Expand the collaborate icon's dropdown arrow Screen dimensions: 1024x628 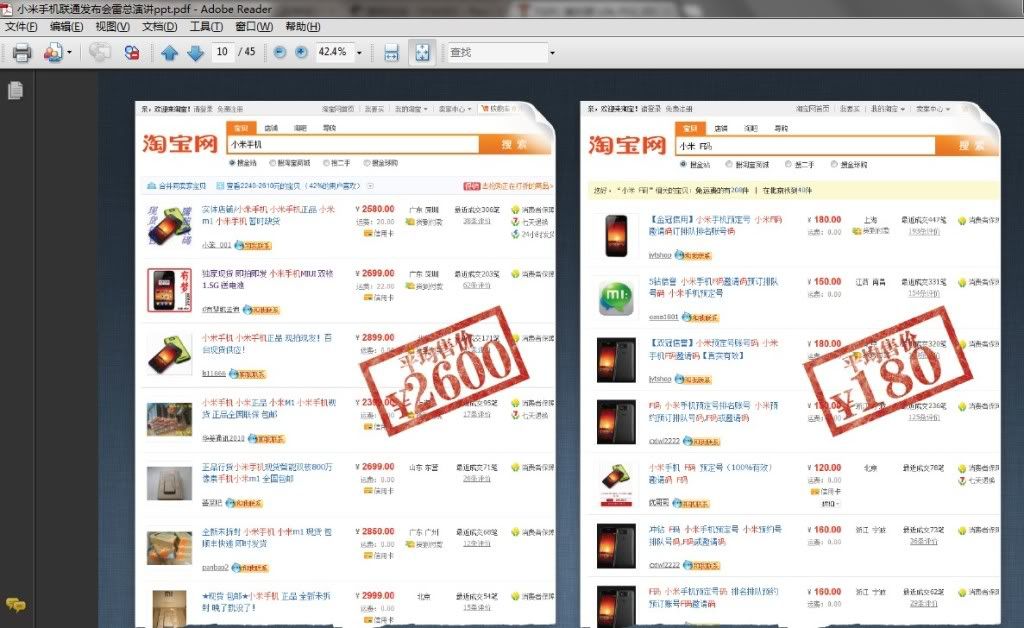pos(69,52)
